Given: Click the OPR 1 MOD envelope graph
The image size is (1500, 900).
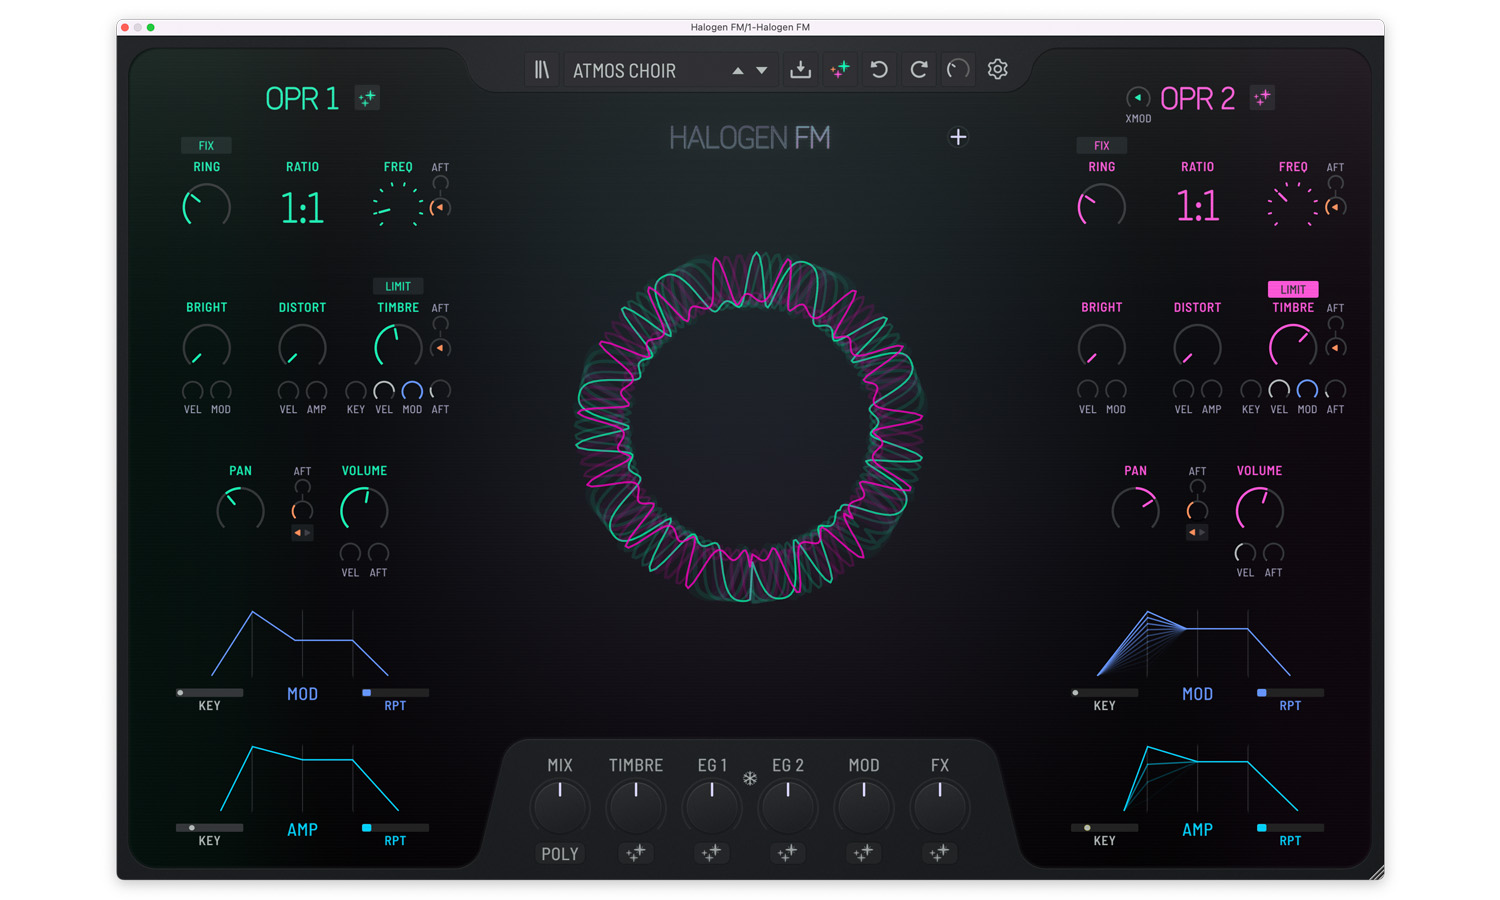Looking at the screenshot, I should point(300,644).
